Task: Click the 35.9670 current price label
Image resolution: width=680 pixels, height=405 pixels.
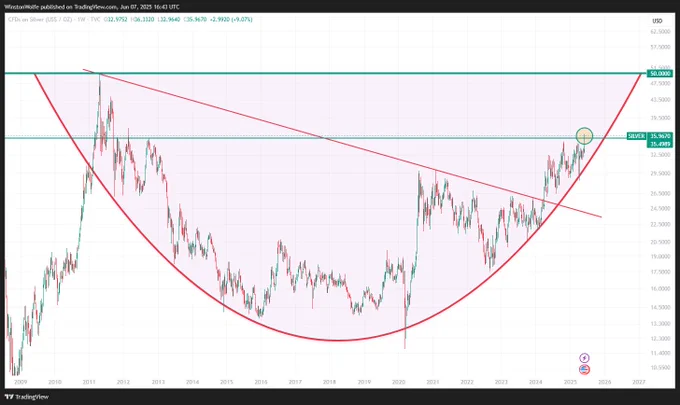Action: pos(660,136)
